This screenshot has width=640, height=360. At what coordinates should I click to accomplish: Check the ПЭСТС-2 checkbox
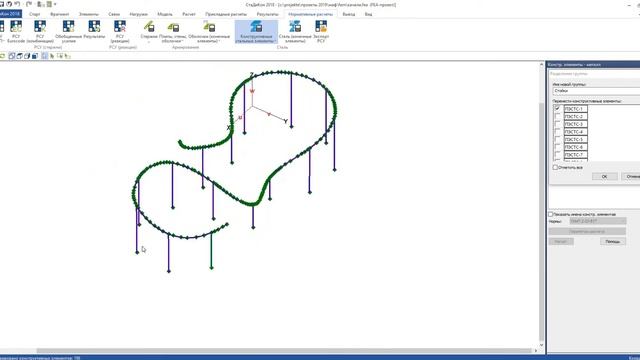pos(558,116)
